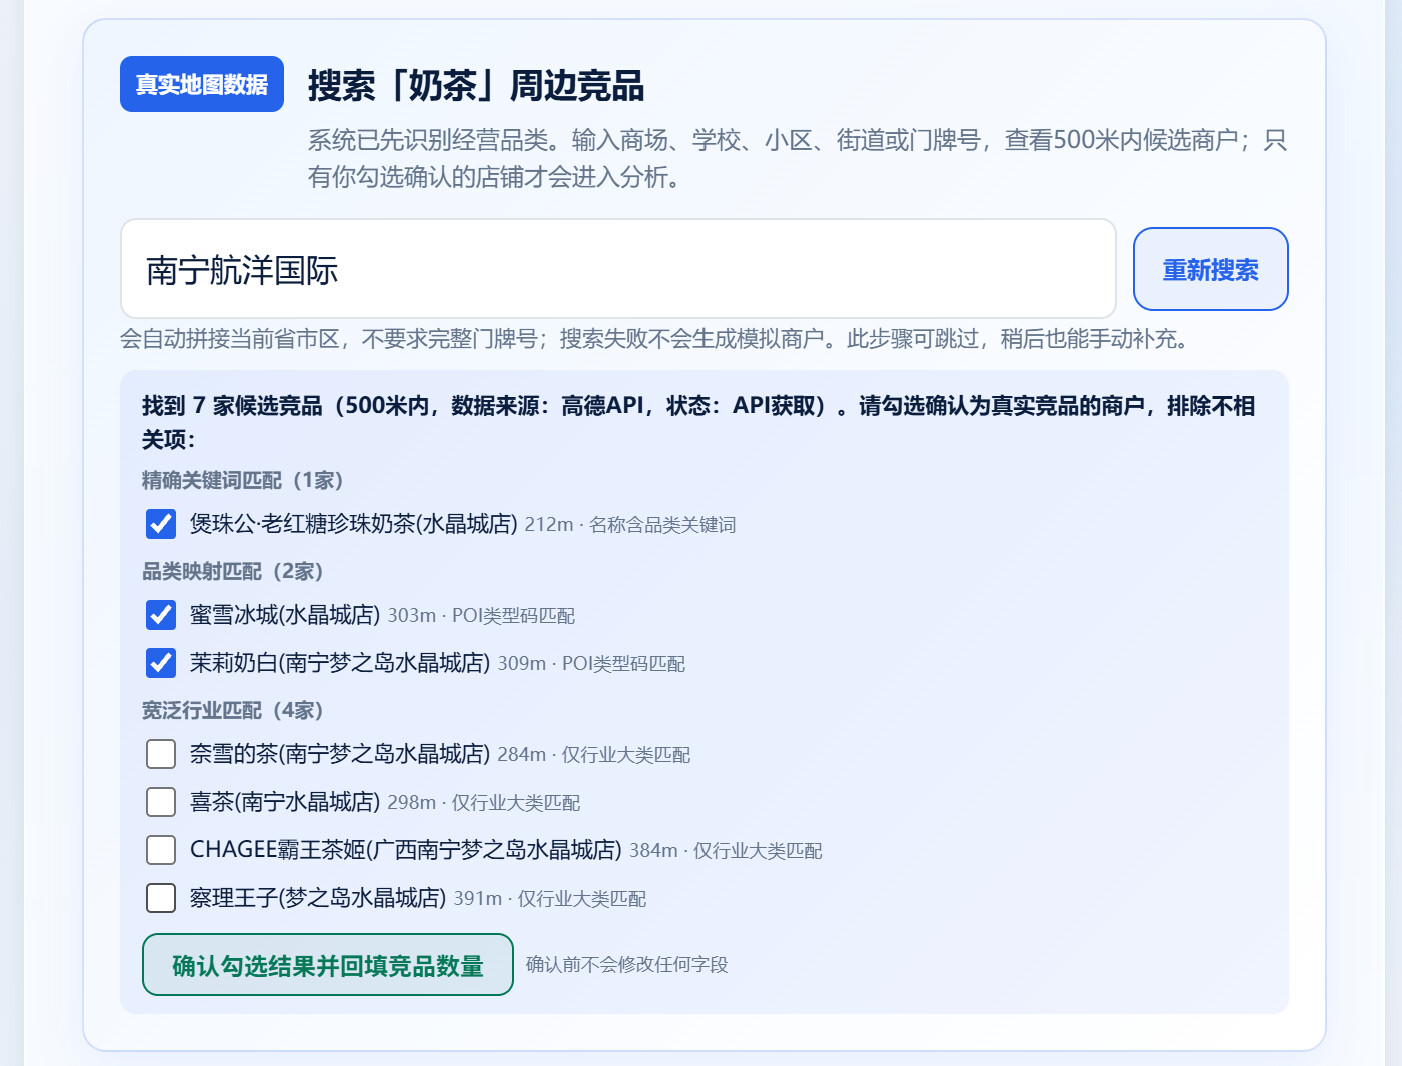The image size is (1402, 1066).
Task: Uncheck the 茉莉奶白 checkbox
Action: click(x=161, y=662)
